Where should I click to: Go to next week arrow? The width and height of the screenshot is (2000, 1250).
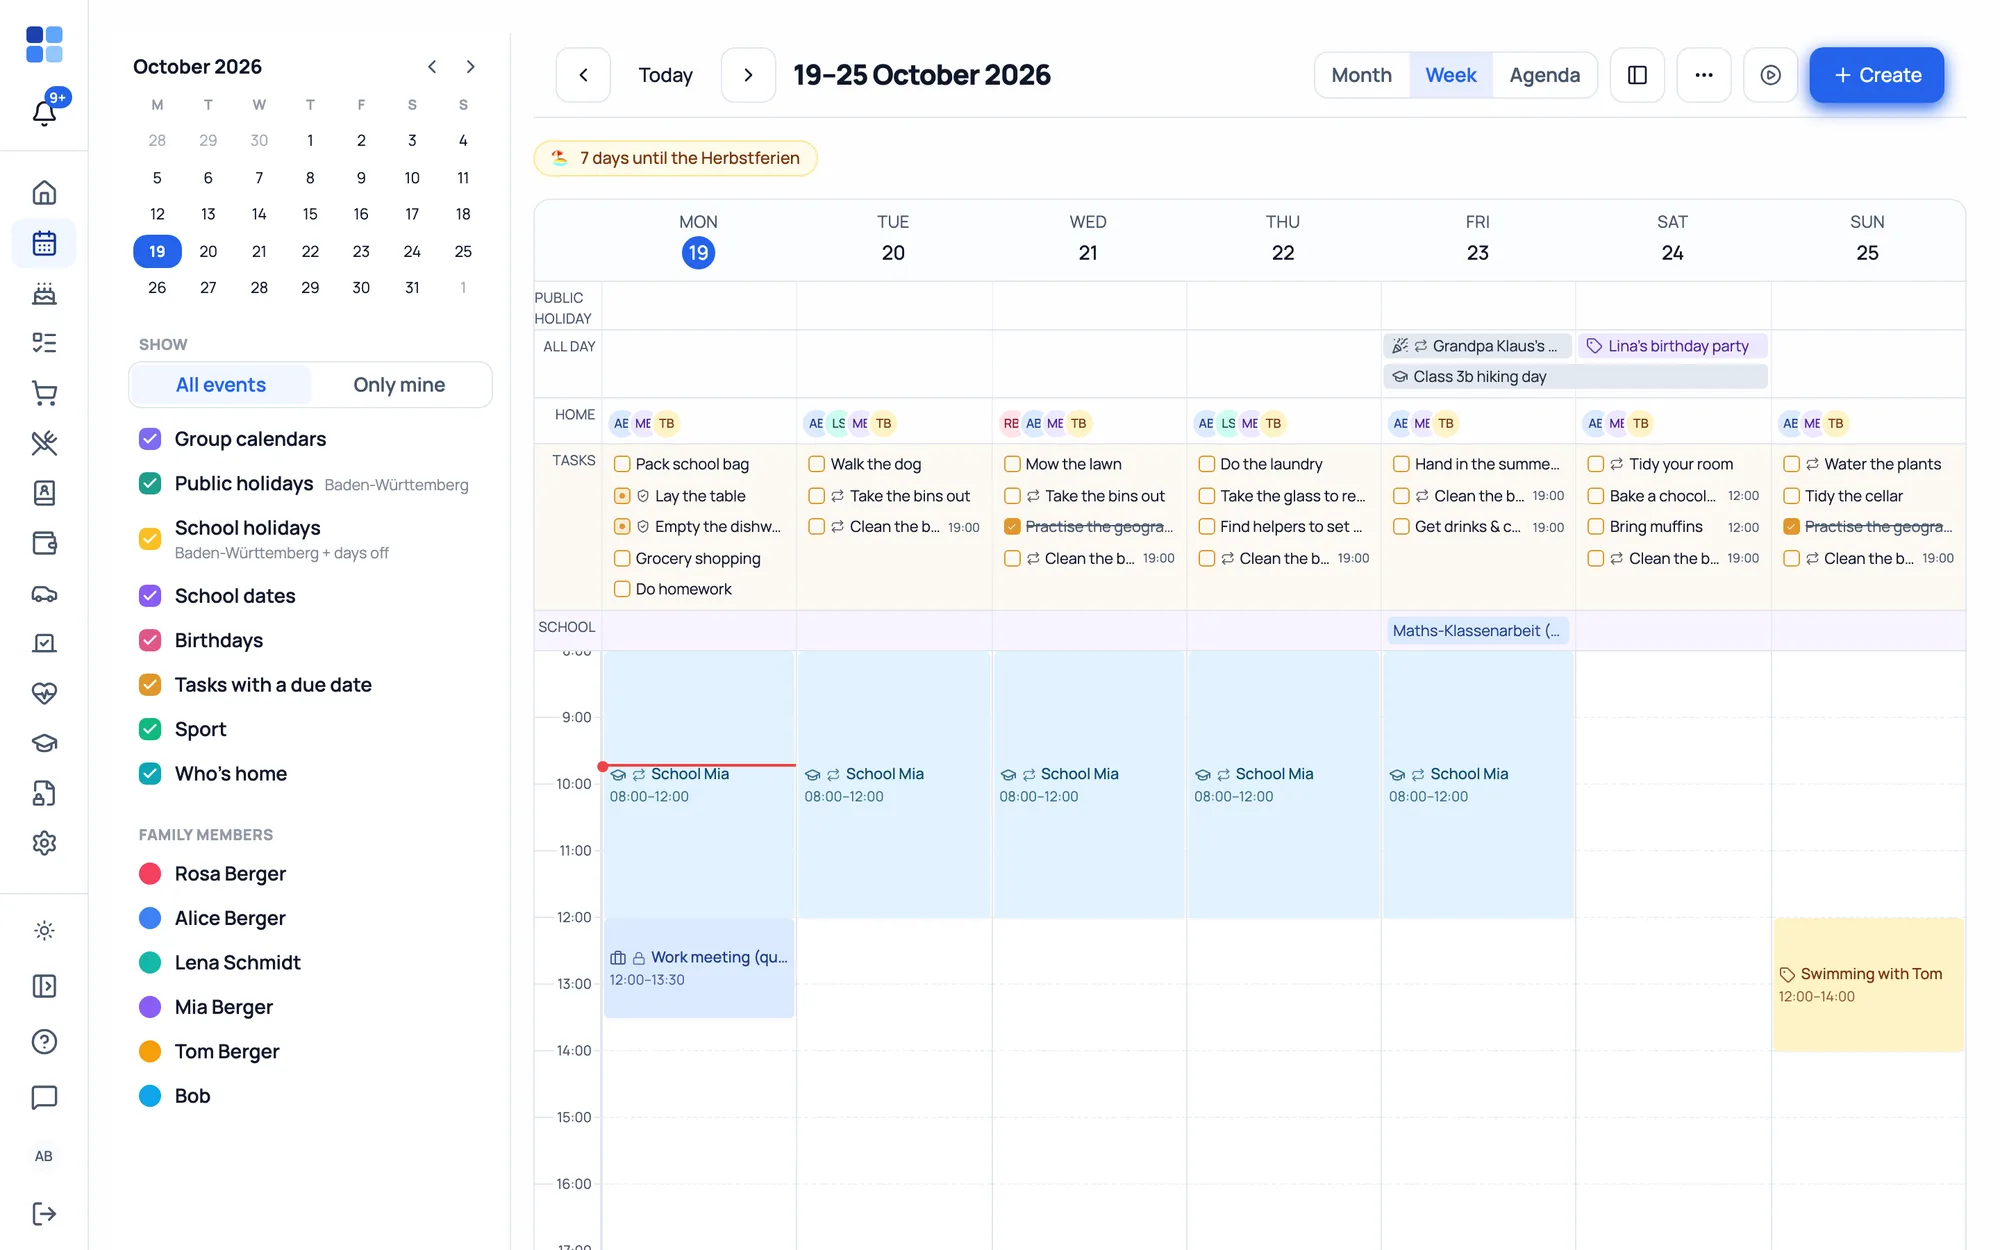(x=748, y=75)
